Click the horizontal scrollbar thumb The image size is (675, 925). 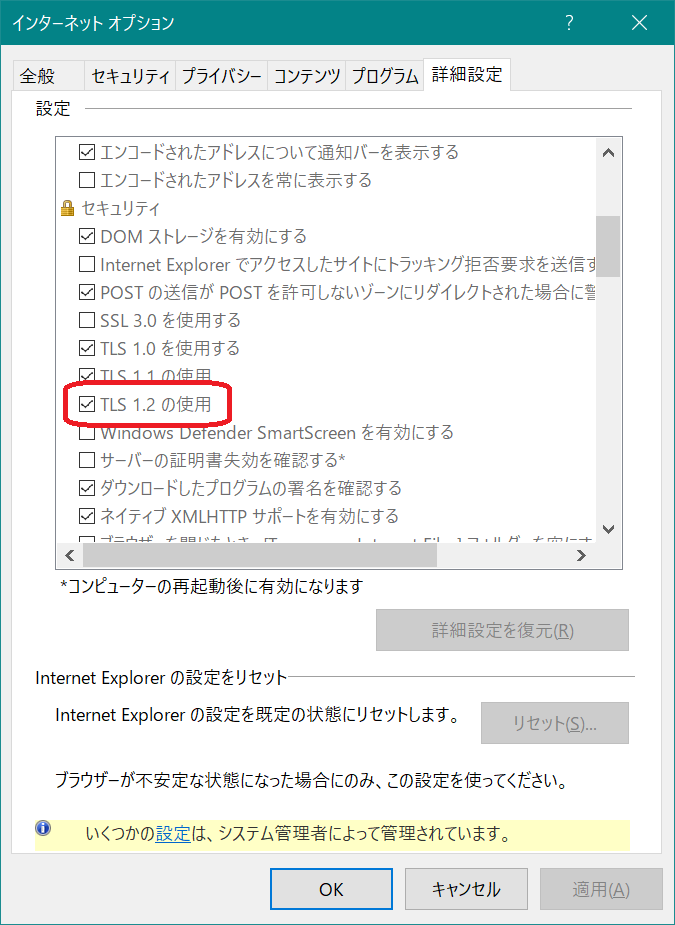coord(260,555)
